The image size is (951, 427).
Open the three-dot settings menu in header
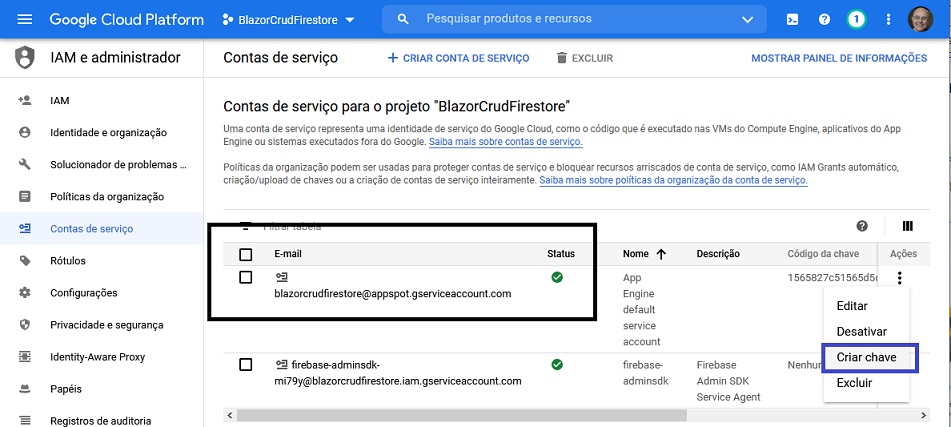tap(889, 19)
